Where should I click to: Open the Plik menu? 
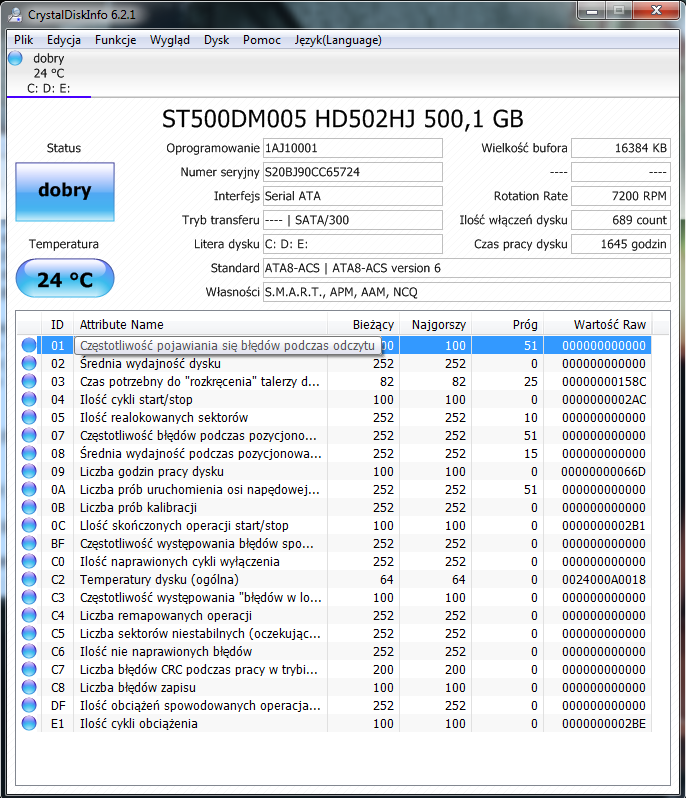pyautogui.click(x=24, y=40)
